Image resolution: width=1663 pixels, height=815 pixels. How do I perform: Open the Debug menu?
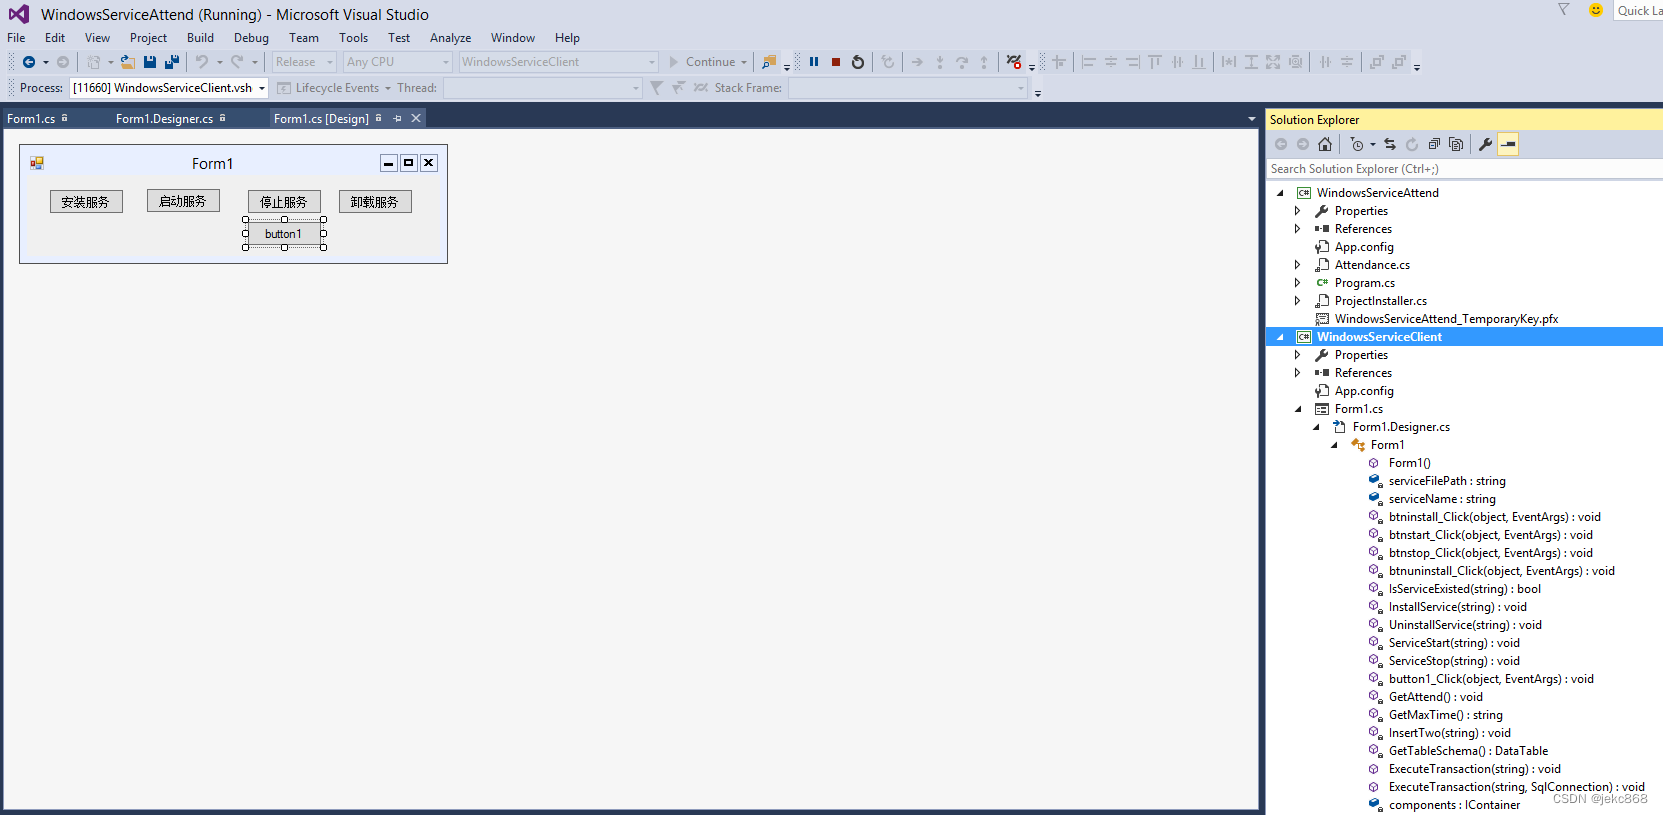pos(251,38)
